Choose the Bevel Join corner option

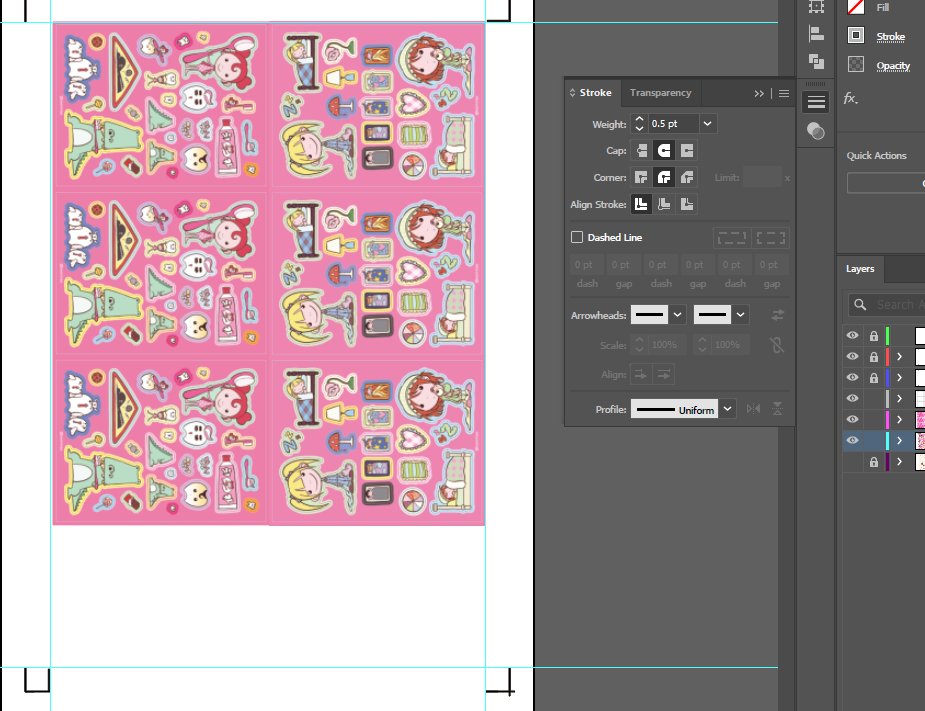click(x=687, y=177)
